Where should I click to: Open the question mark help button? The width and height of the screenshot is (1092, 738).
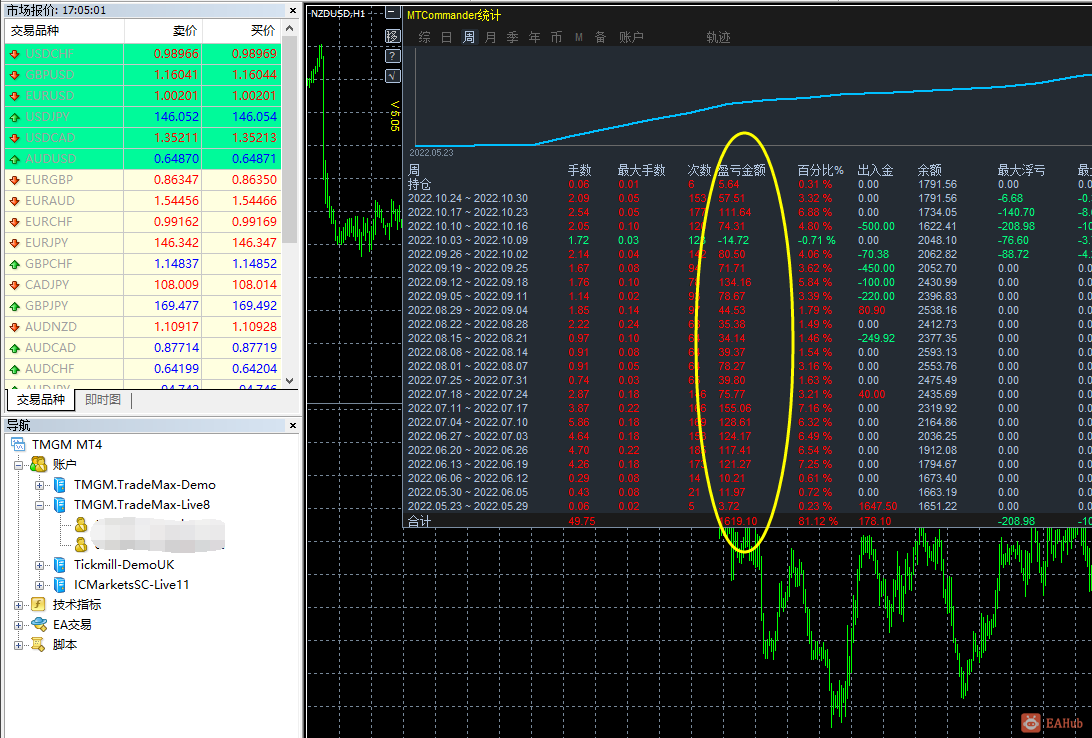(x=393, y=56)
